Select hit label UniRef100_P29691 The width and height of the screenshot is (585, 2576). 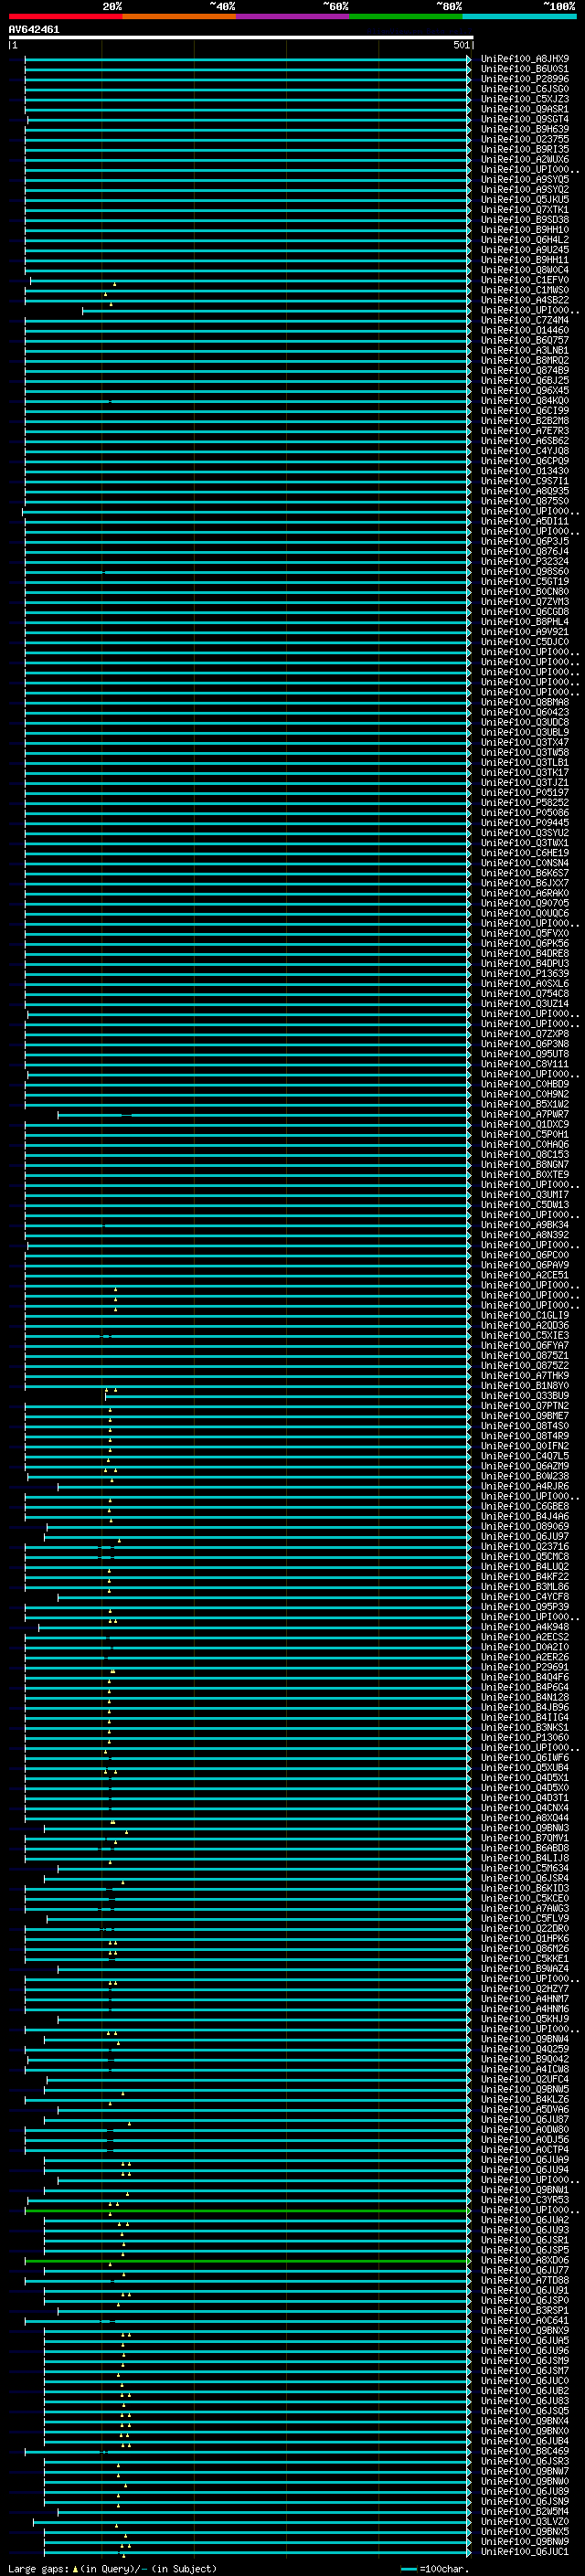click(x=525, y=1667)
